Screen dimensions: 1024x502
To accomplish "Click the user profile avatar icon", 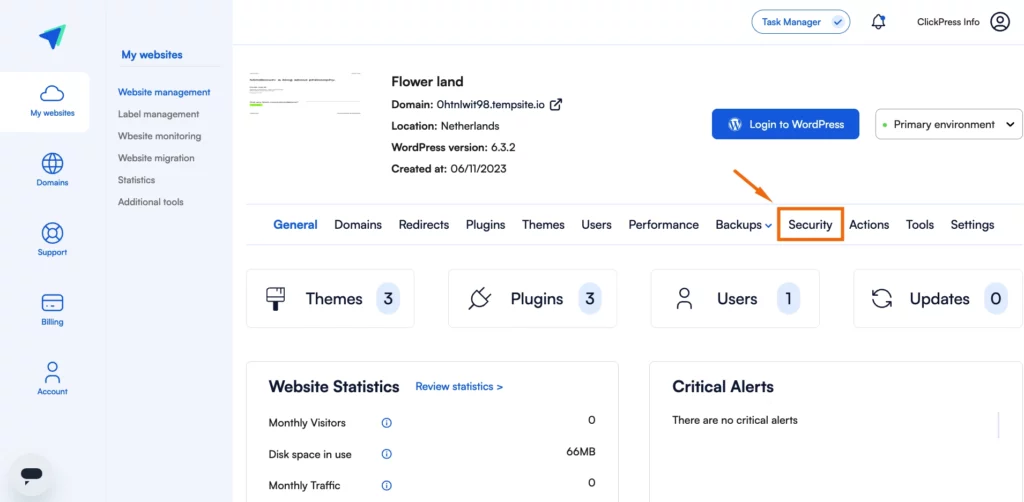I will click(x=1000, y=22).
